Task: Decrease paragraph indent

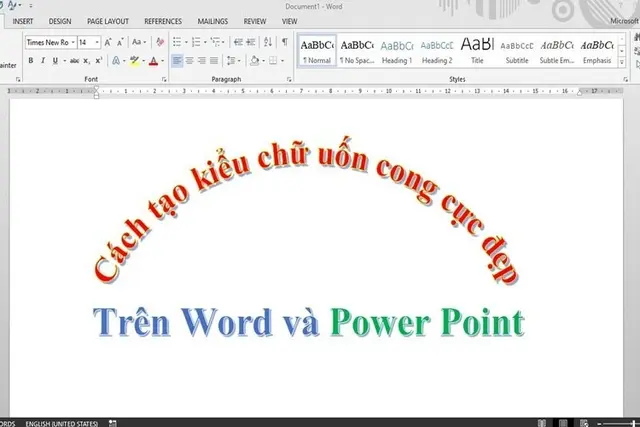Action: point(238,42)
